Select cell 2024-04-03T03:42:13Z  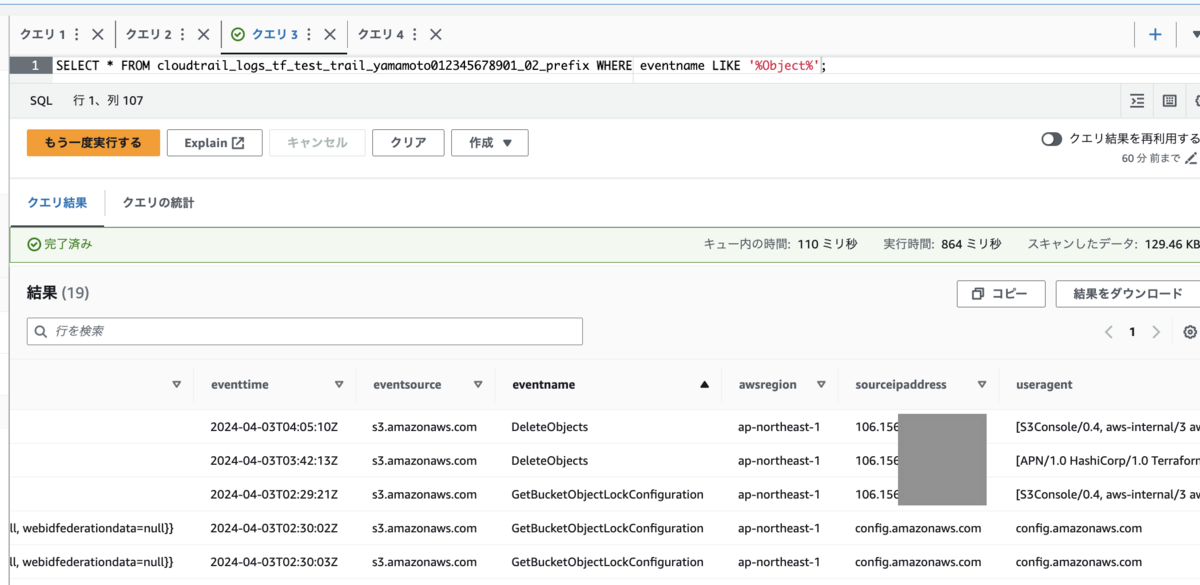pyautogui.click(x=274, y=461)
